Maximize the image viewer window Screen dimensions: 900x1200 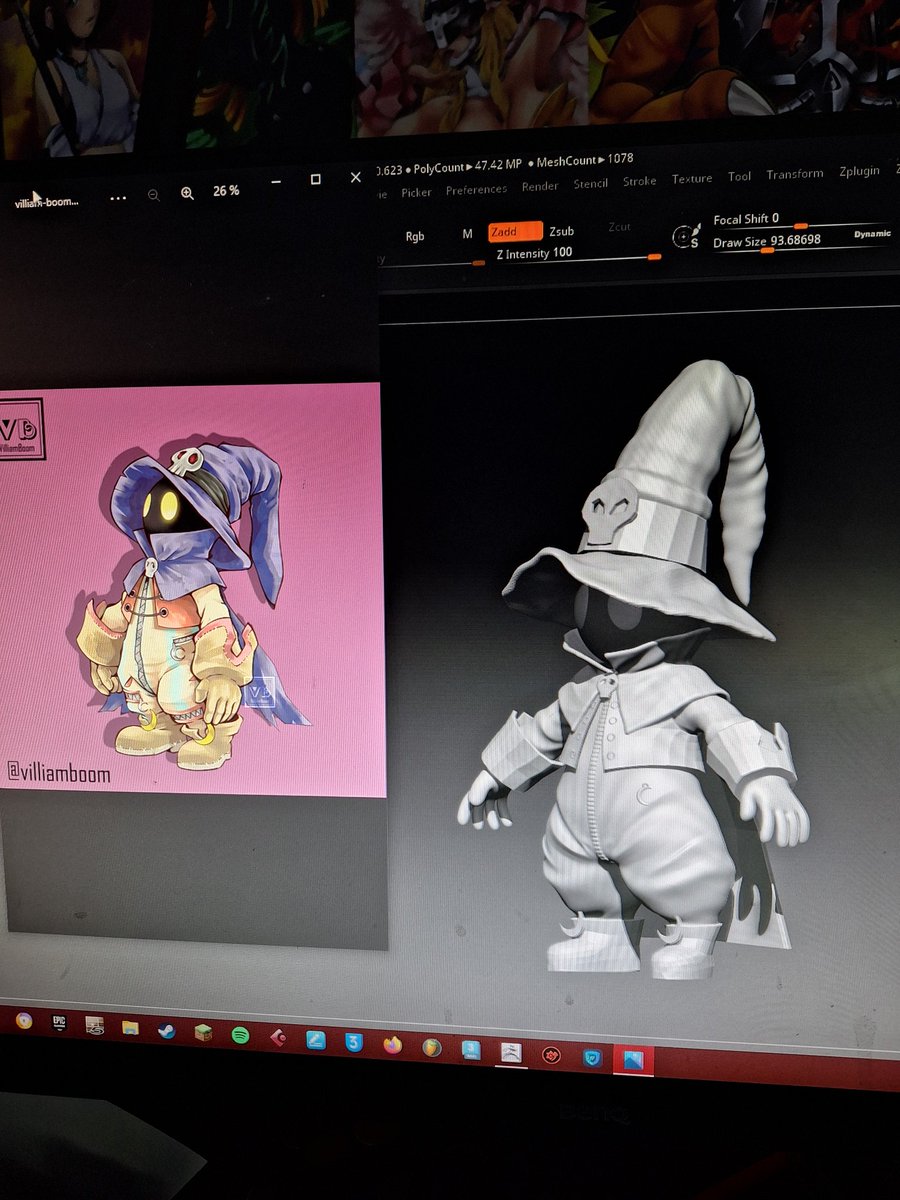[x=315, y=180]
